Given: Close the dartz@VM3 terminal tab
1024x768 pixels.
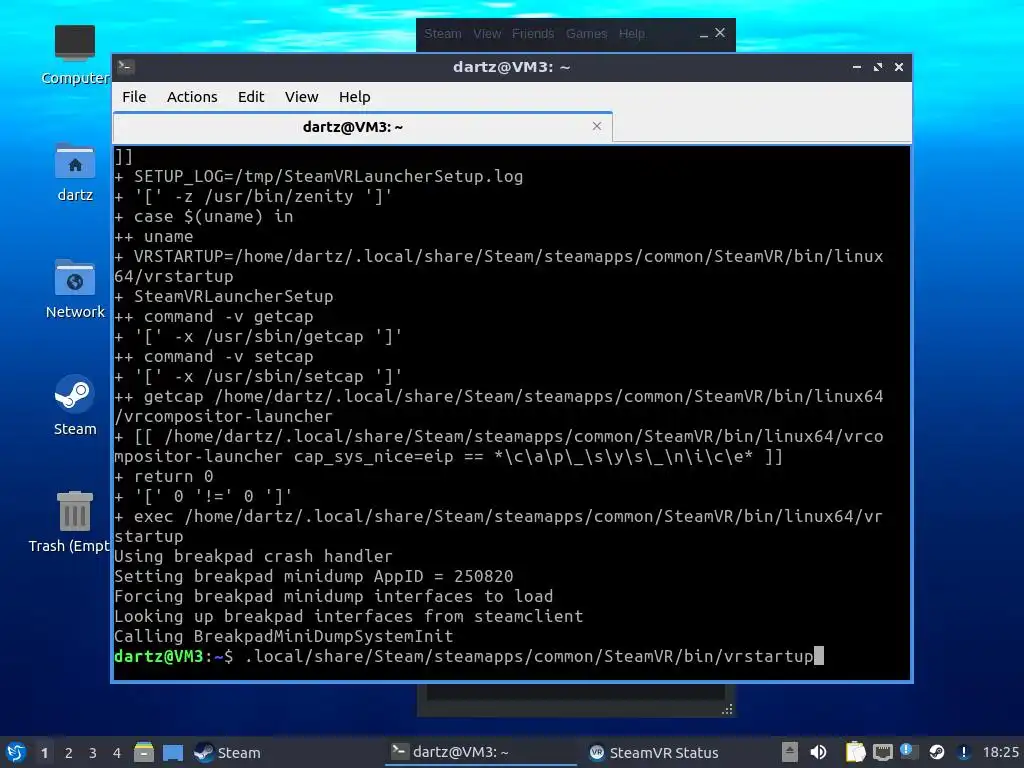Looking at the screenshot, I should click(x=596, y=126).
